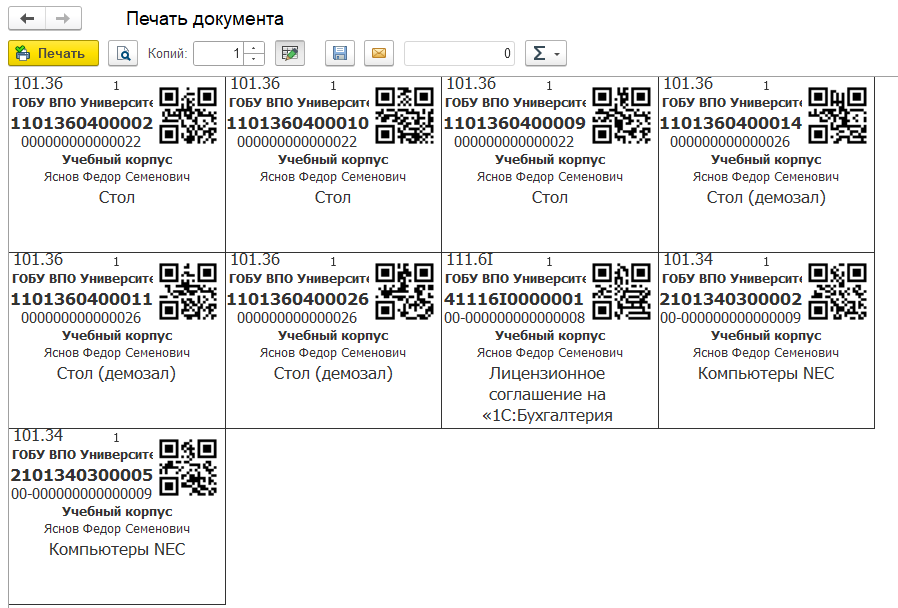This screenshot has width=898, height=608.
Task: Click Стол on label 1101360400009
Action: pos(550,198)
